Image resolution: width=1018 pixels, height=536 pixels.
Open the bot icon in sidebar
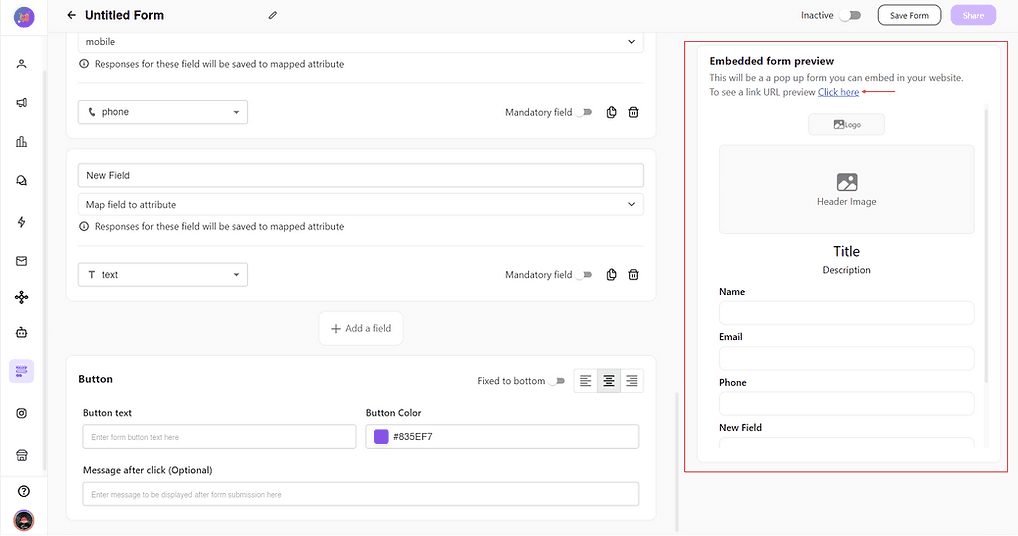coord(21,332)
